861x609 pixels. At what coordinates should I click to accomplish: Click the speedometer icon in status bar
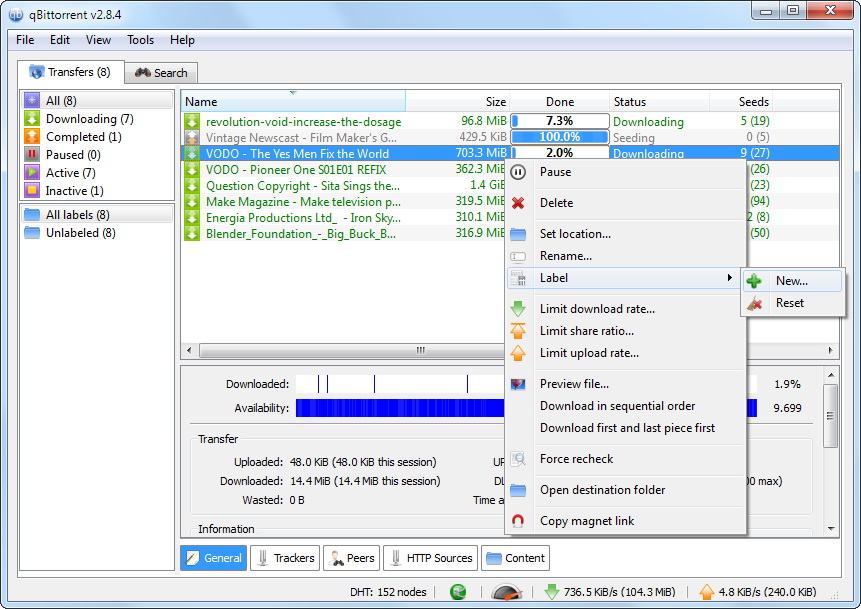[508, 592]
